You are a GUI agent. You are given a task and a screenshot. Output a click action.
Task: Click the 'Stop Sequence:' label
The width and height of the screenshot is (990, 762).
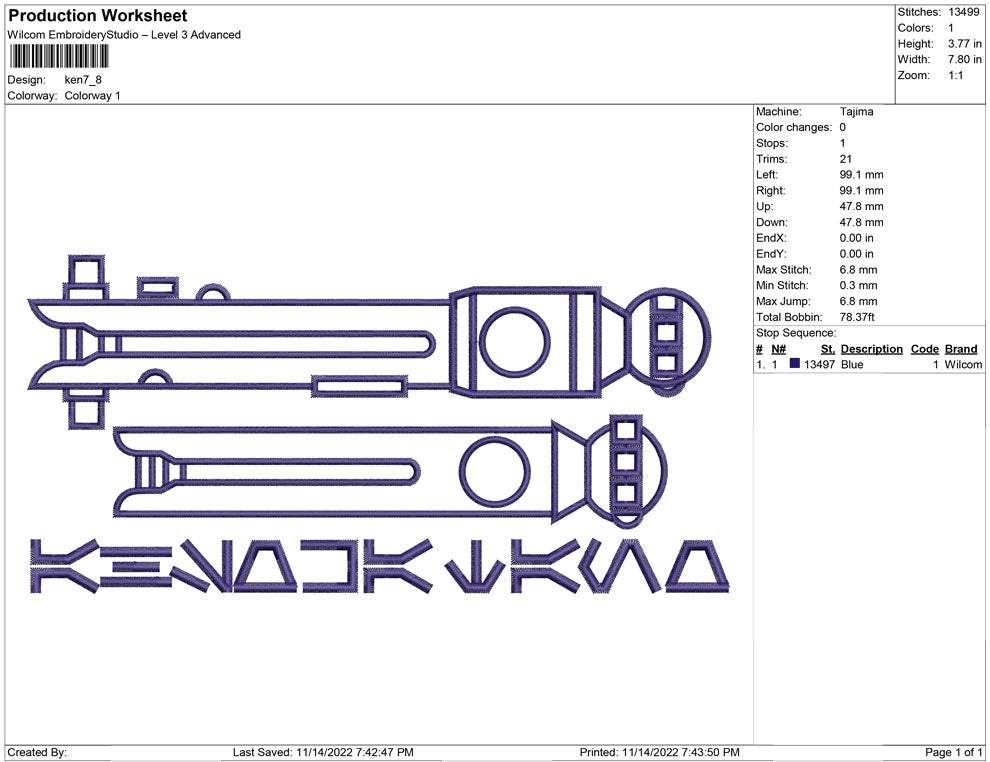pyautogui.click(x=796, y=333)
